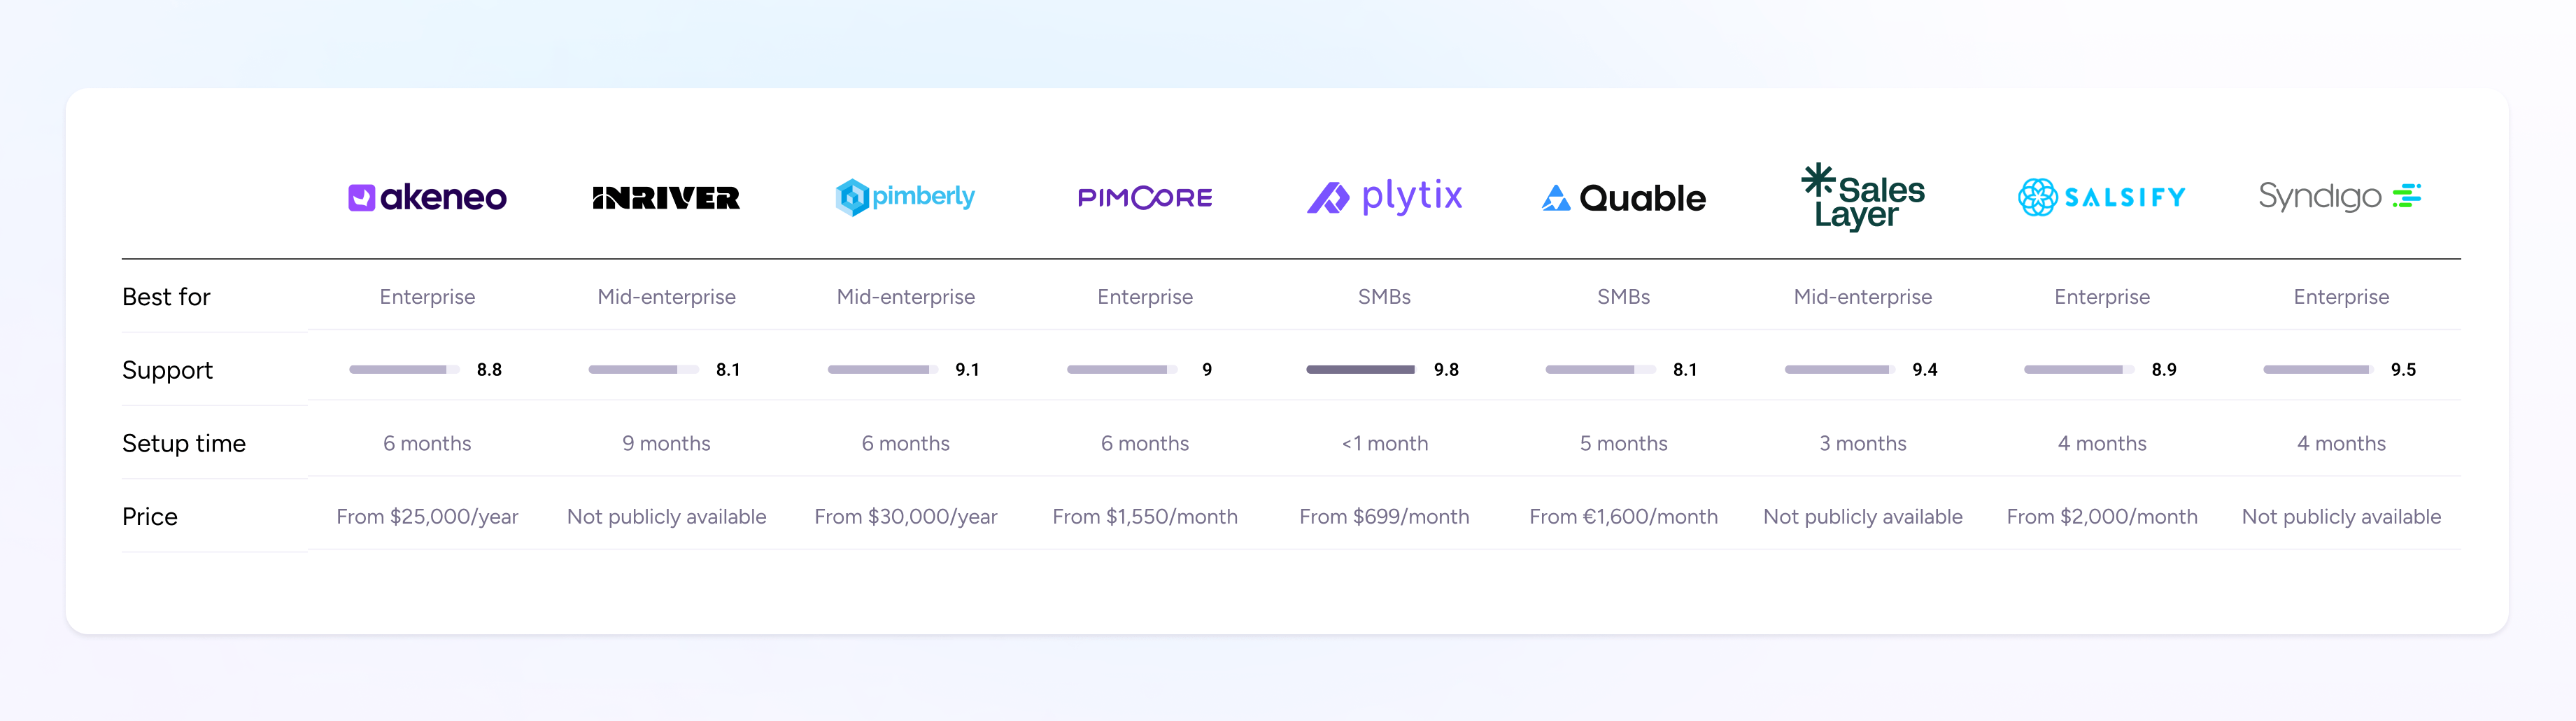Click the Plytix support bar rated 9.8
This screenshot has width=2576, height=721.
pyautogui.click(x=1360, y=370)
